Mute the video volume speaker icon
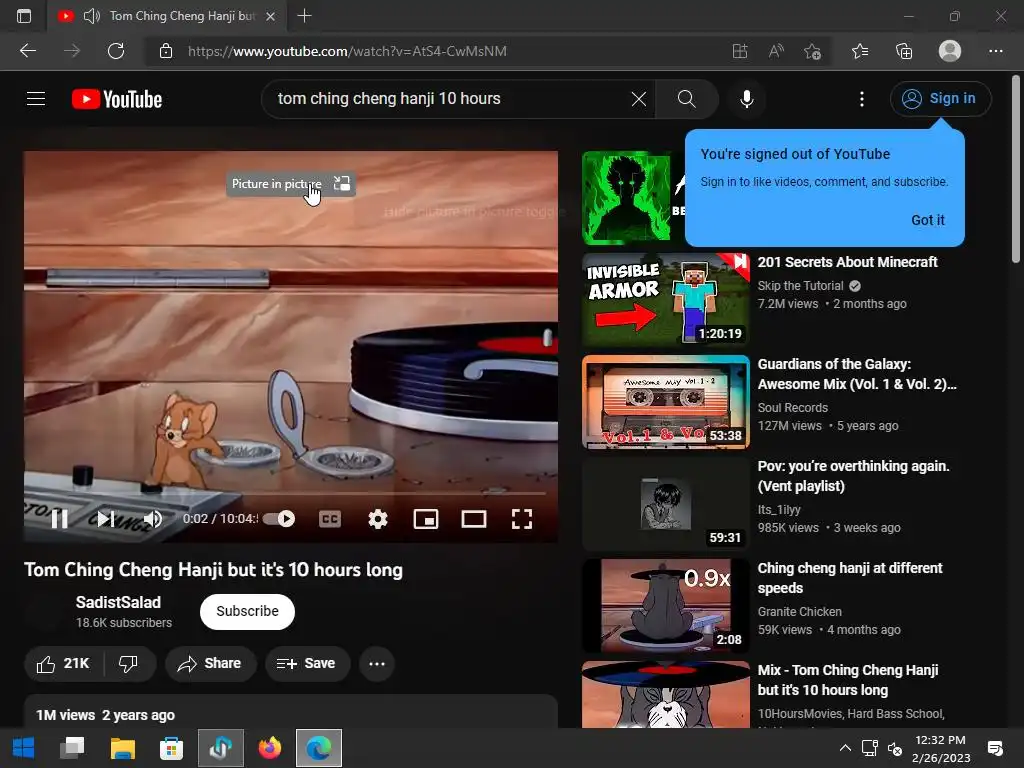Image resolution: width=1024 pixels, height=768 pixels. 153,519
